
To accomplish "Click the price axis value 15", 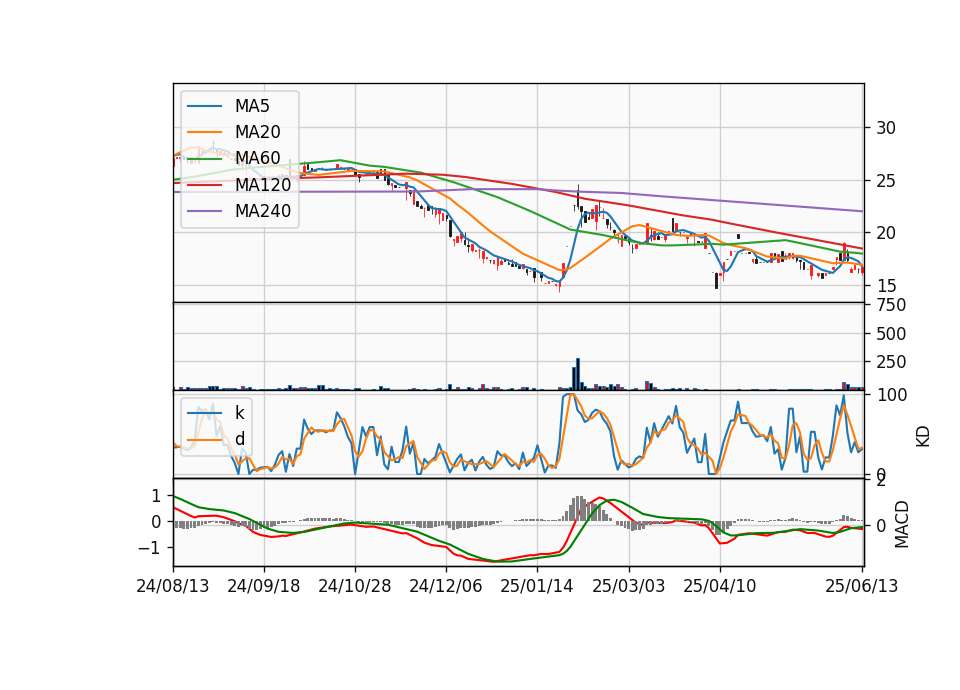I will [886, 286].
